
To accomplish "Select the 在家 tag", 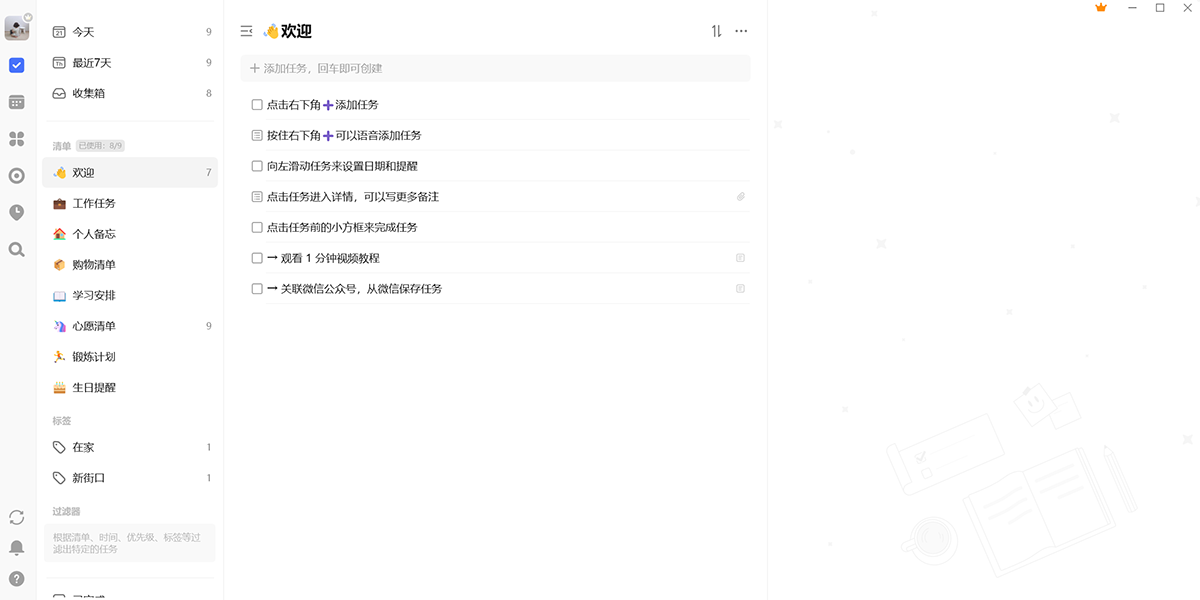I will [83, 447].
